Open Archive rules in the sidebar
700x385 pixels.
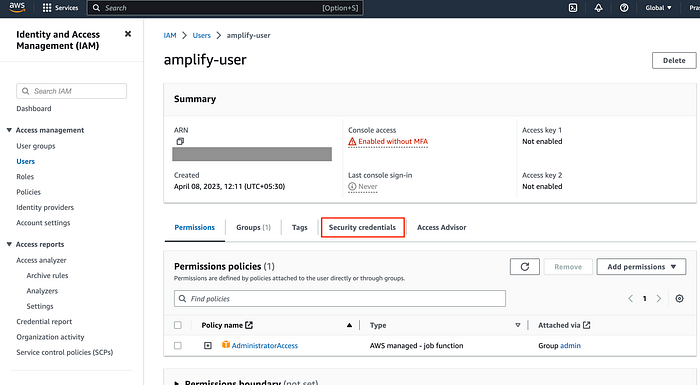coord(47,276)
